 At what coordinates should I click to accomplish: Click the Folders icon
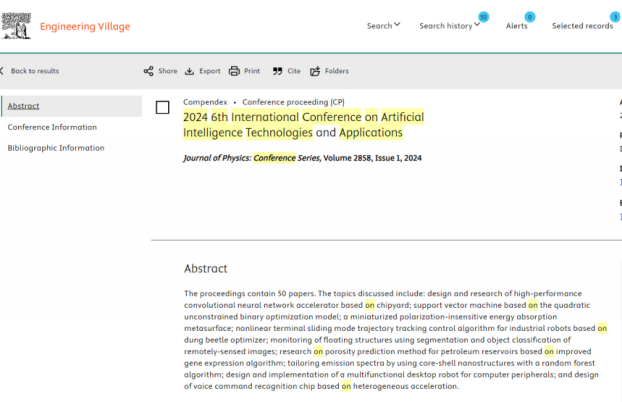point(315,71)
